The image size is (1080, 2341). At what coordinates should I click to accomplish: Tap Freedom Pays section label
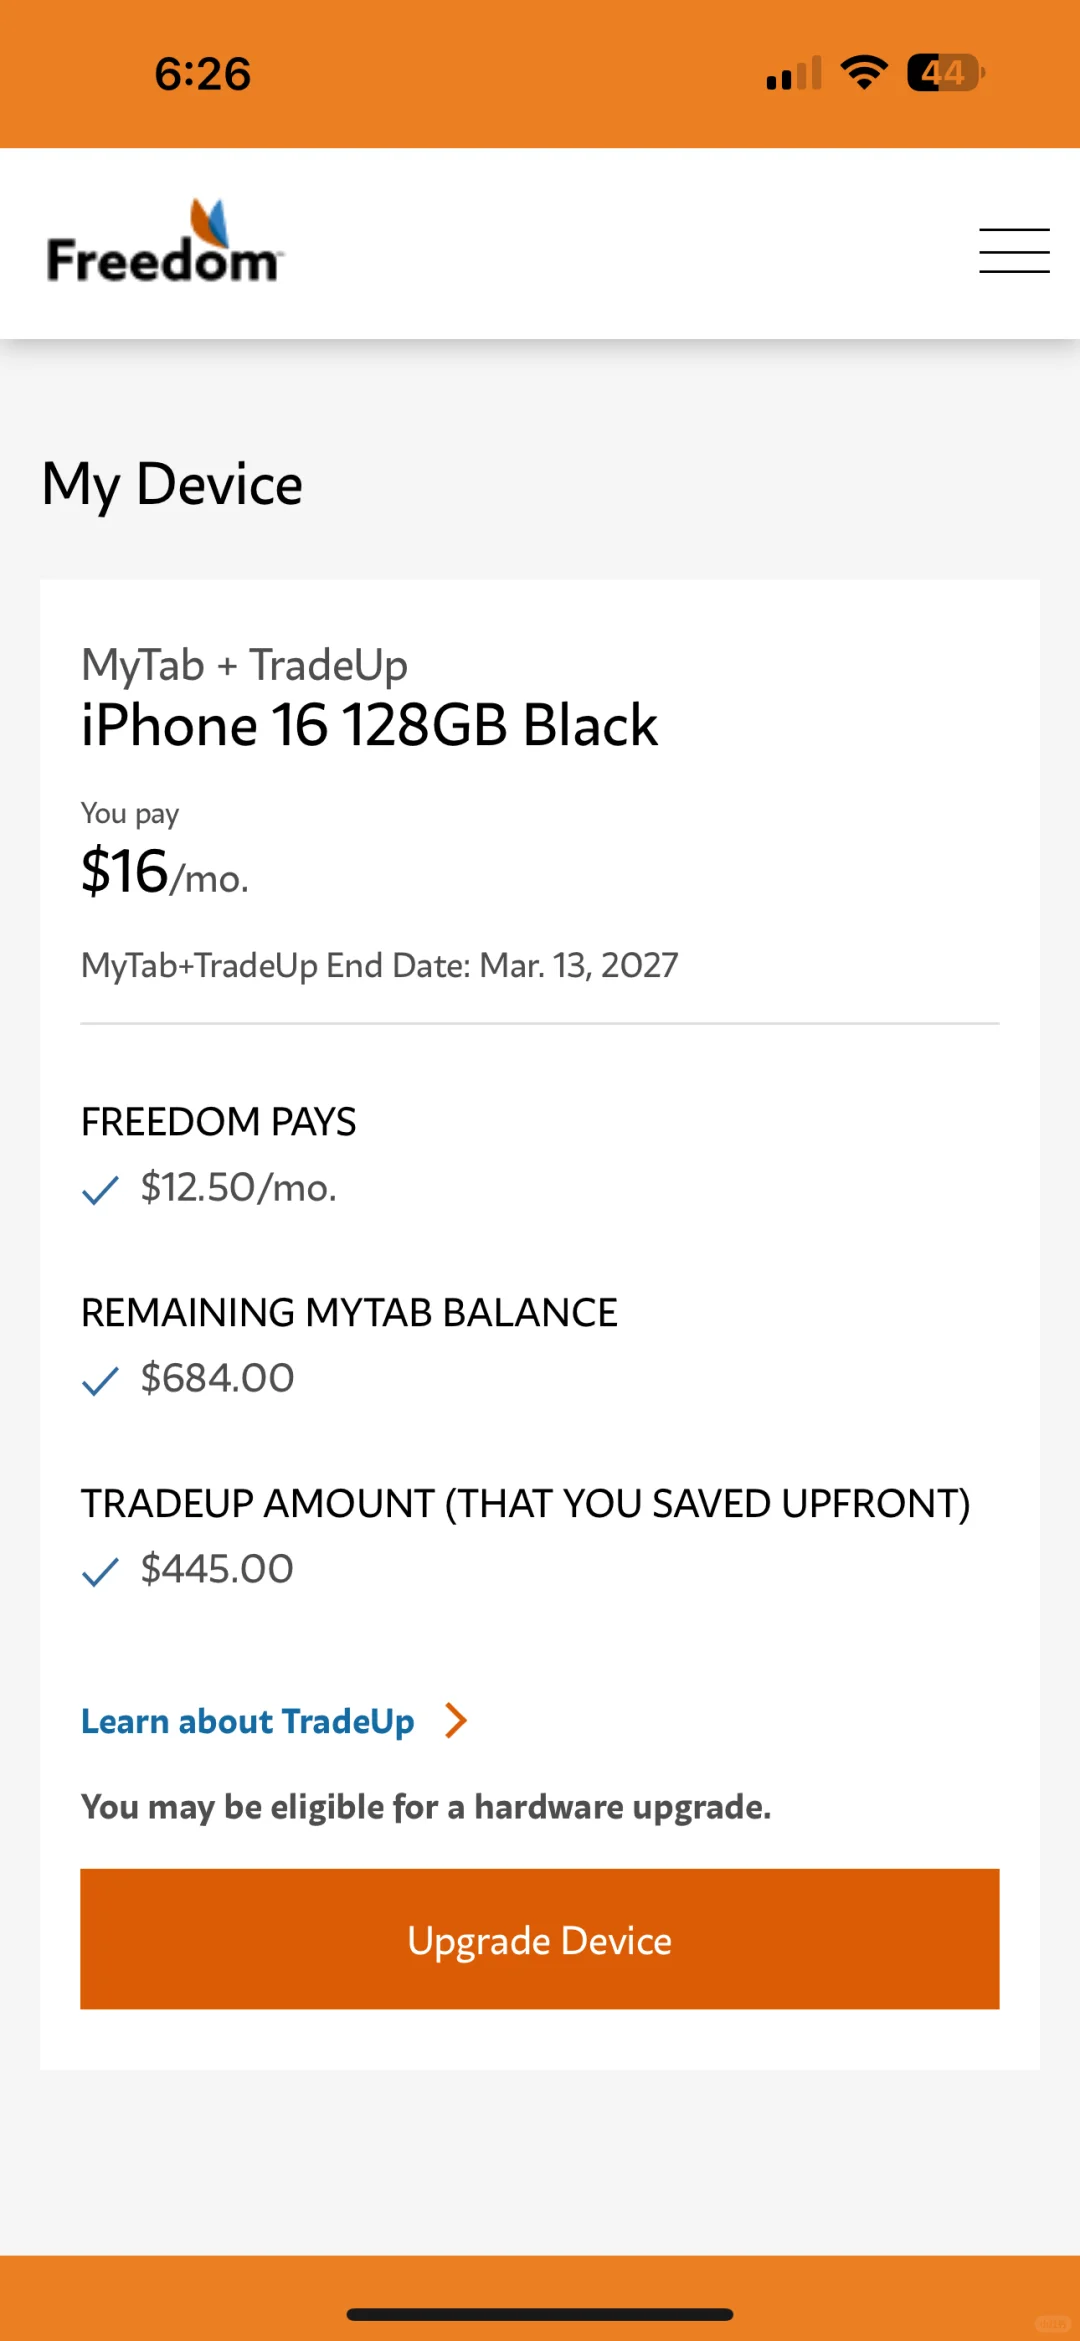(218, 1121)
